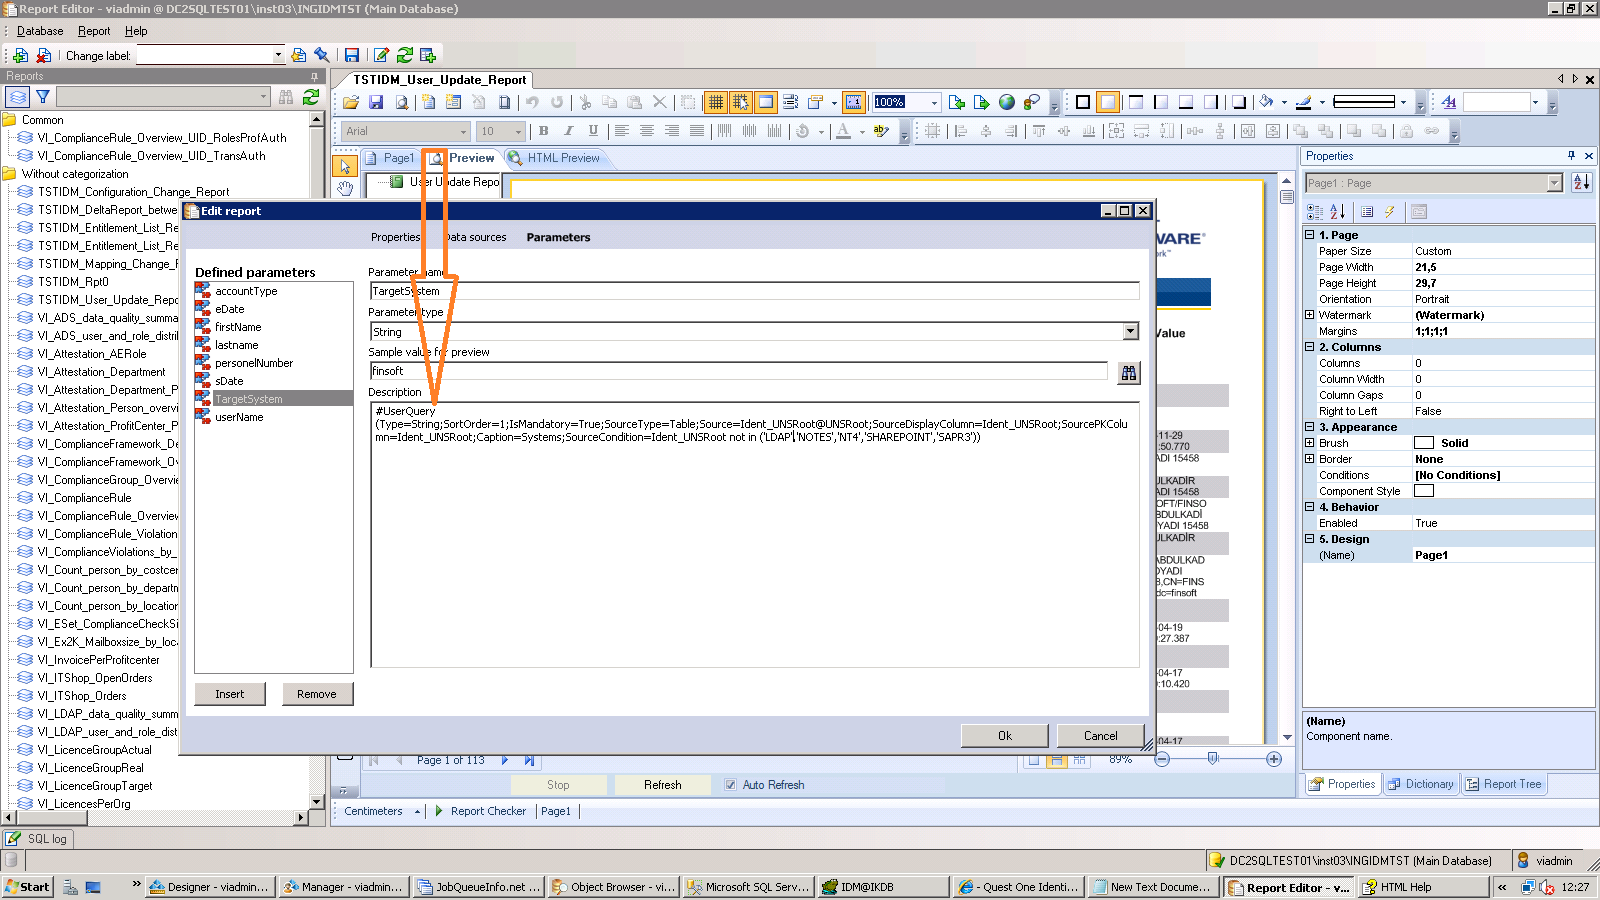Open the zoom percentage 100% dropdown
This screenshot has width=1600, height=900.
(x=935, y=102)
